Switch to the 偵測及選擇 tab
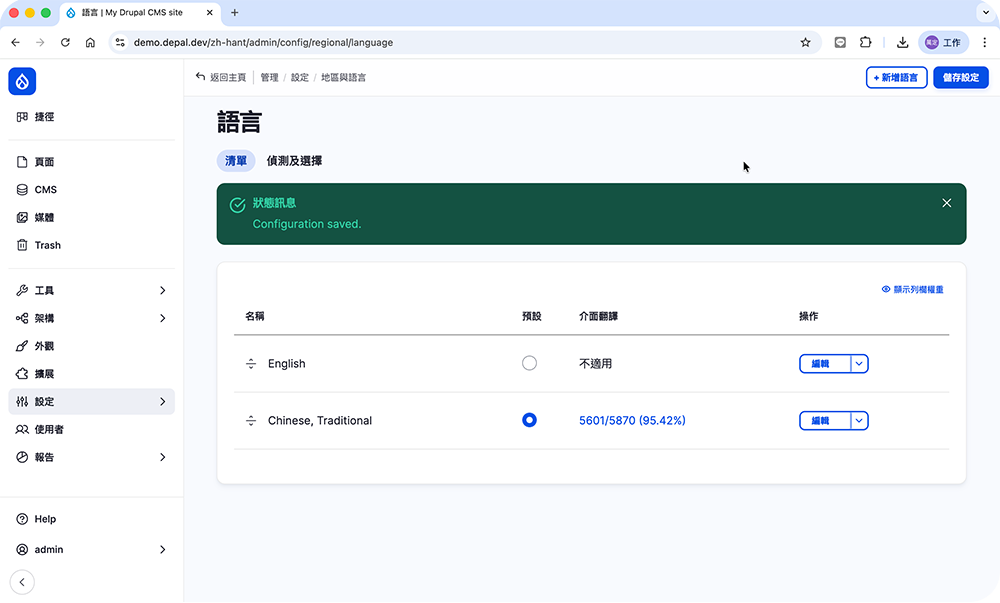 [x=294, y=161]
